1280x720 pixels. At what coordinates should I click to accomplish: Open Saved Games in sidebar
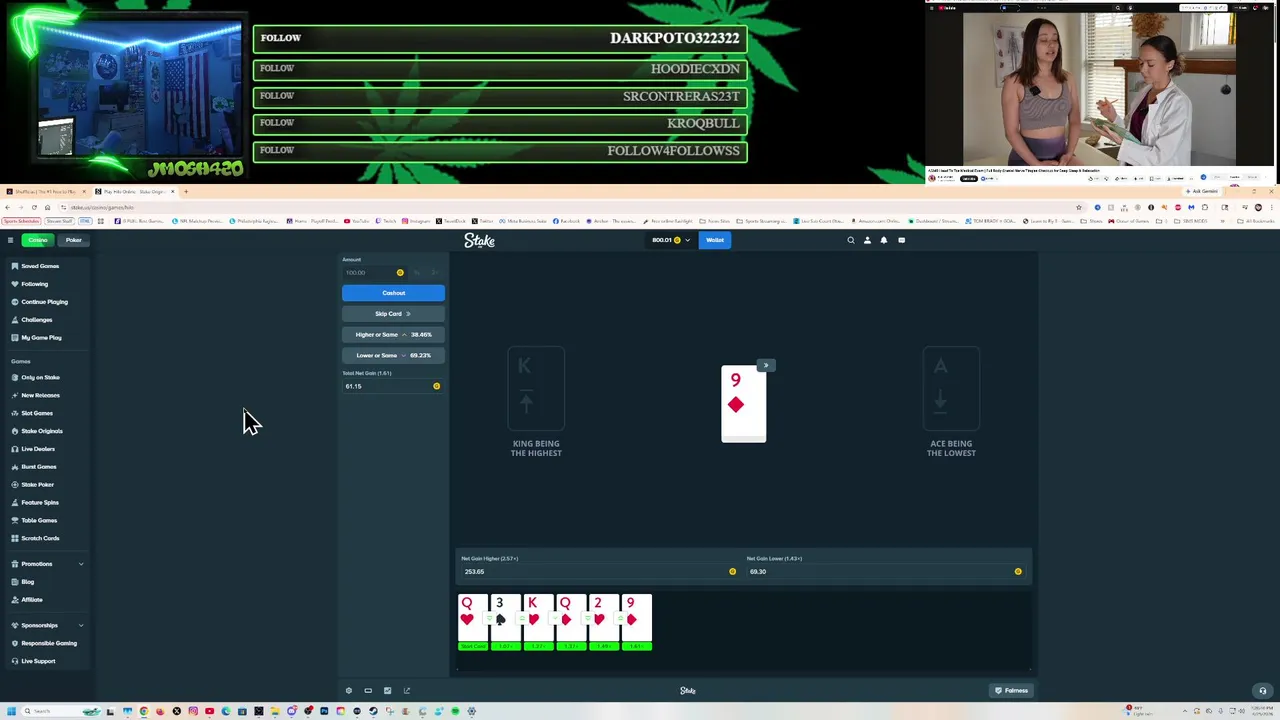coord(40,266)
